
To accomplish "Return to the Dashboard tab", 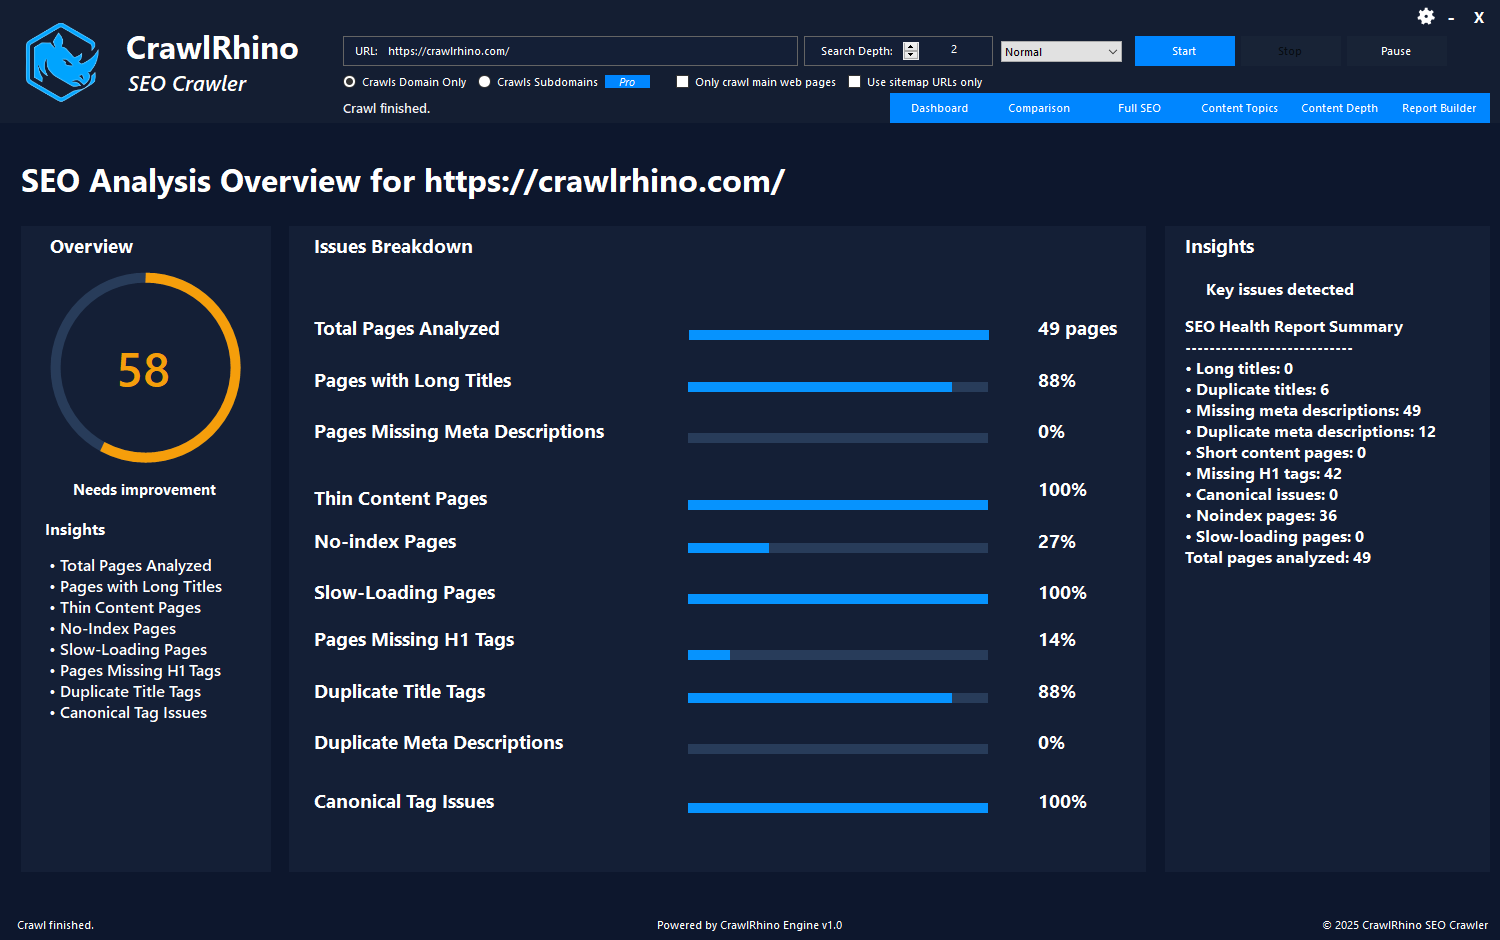I will (x=939, y=108).
